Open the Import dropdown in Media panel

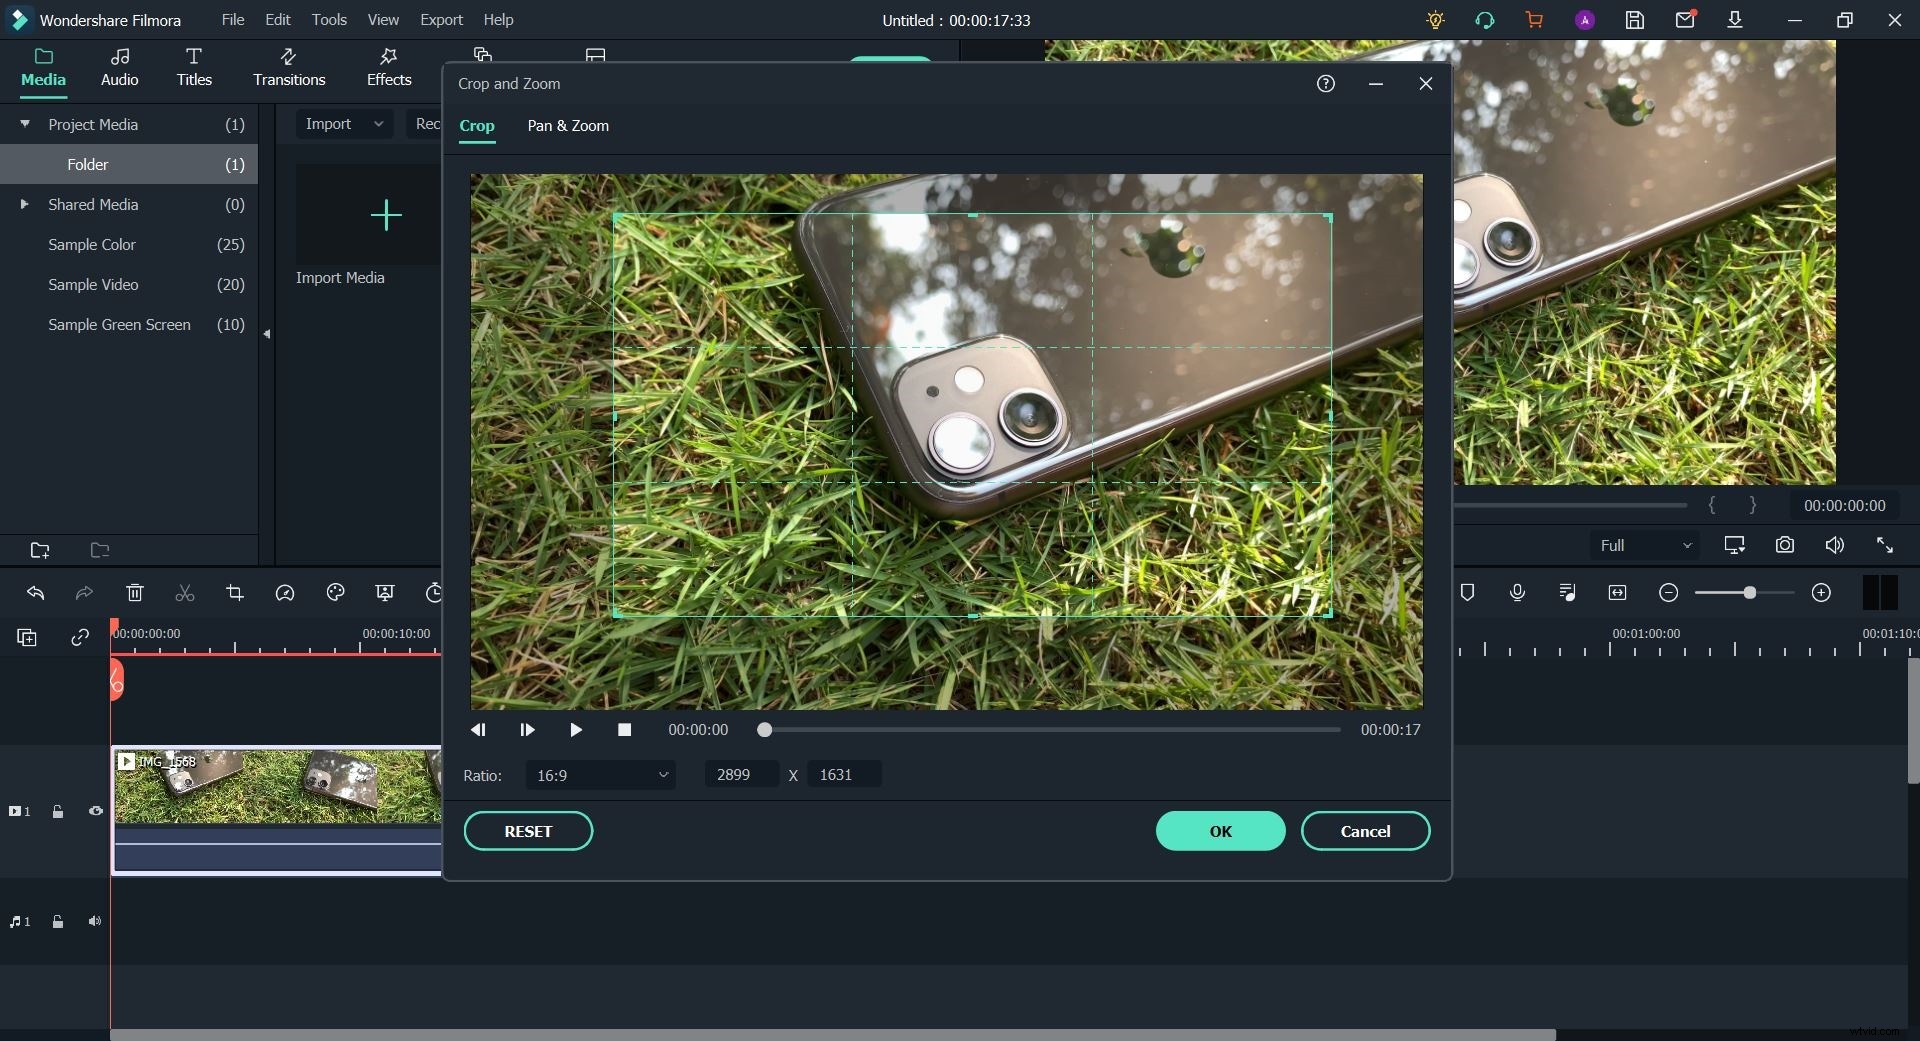tap(343, 123)
